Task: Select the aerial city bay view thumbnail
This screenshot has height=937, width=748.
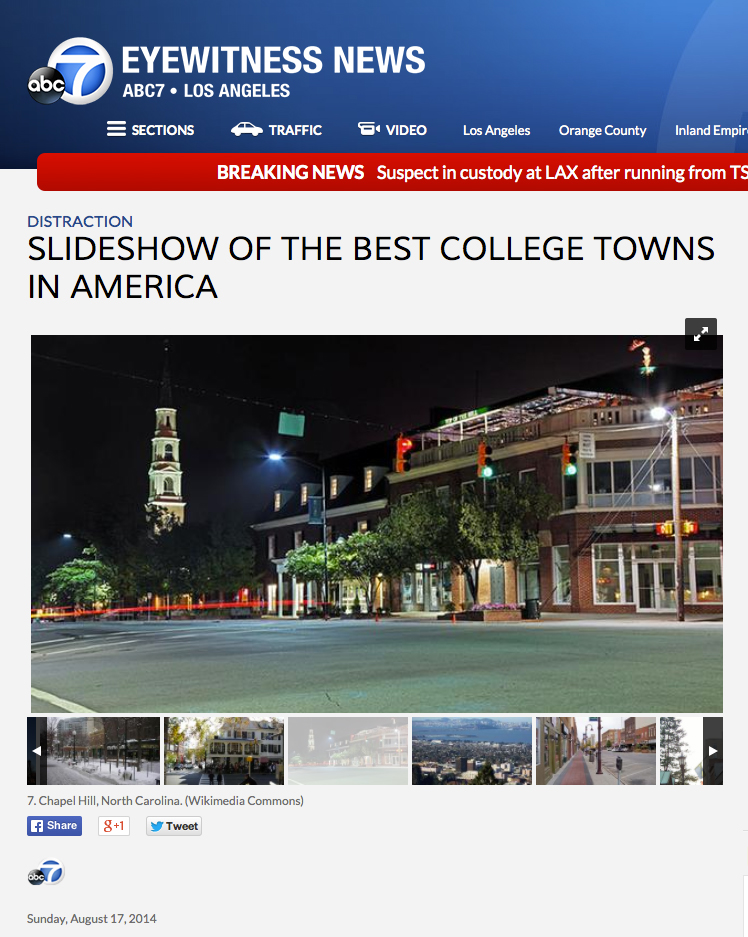Action: [x=472, y=751]
